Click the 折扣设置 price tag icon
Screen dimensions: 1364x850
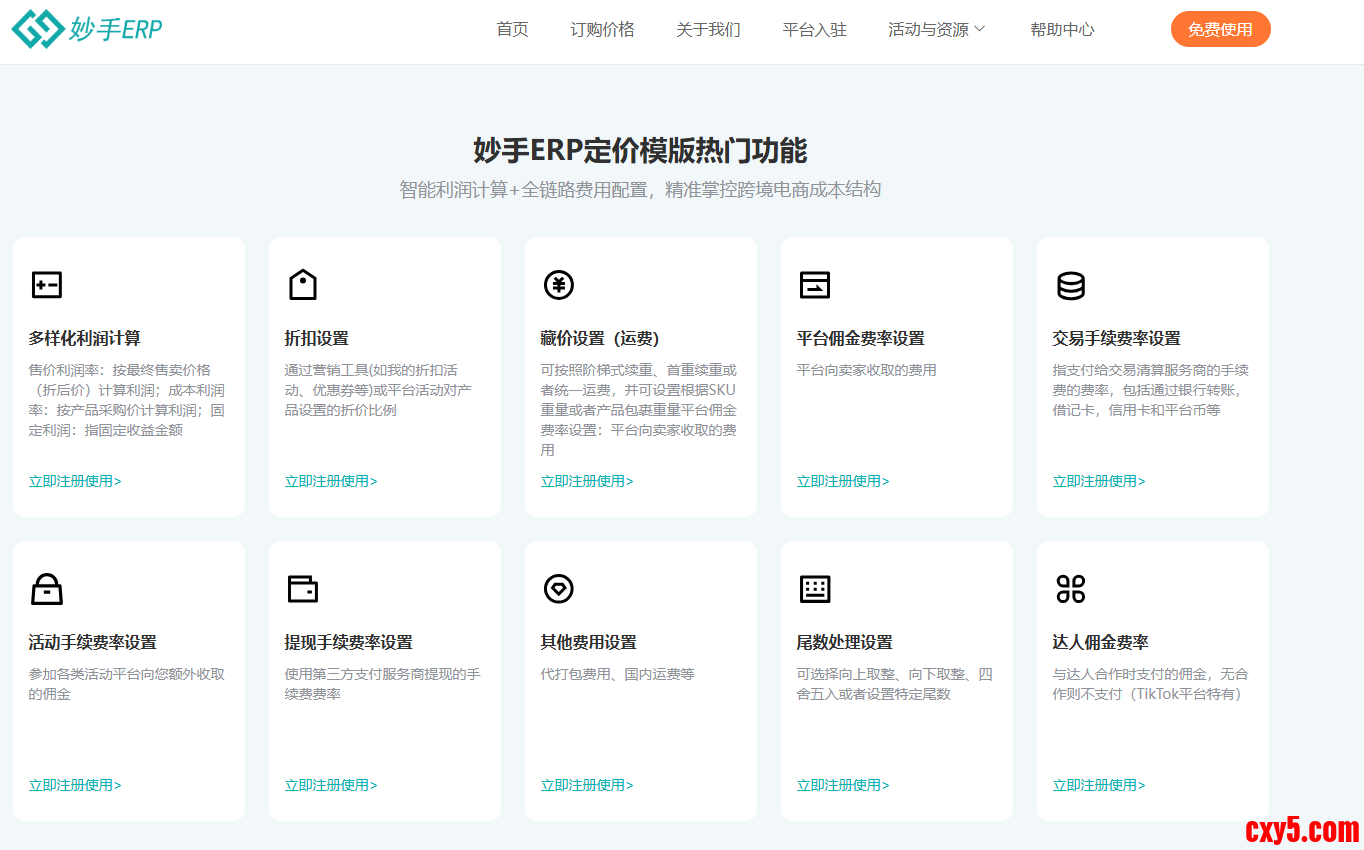302,285
